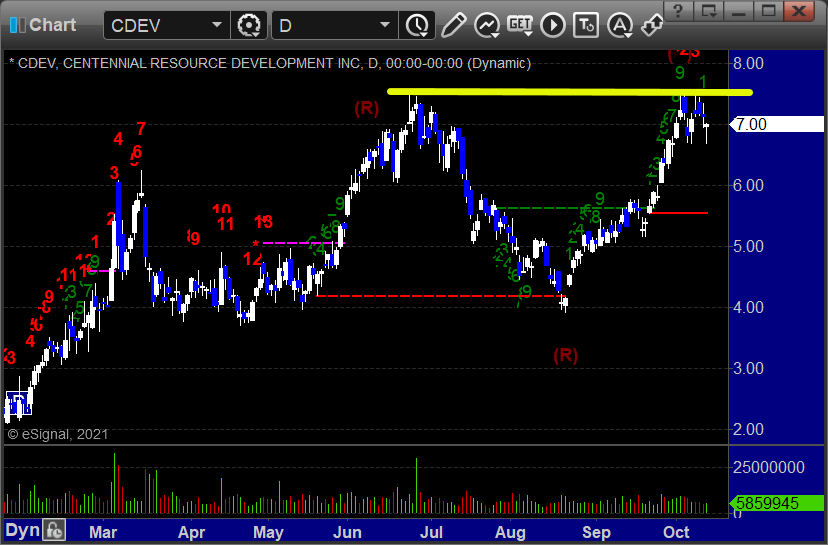Toggle the fx lock icon
This screenshot has height=545, width=828.
point(54,530)
